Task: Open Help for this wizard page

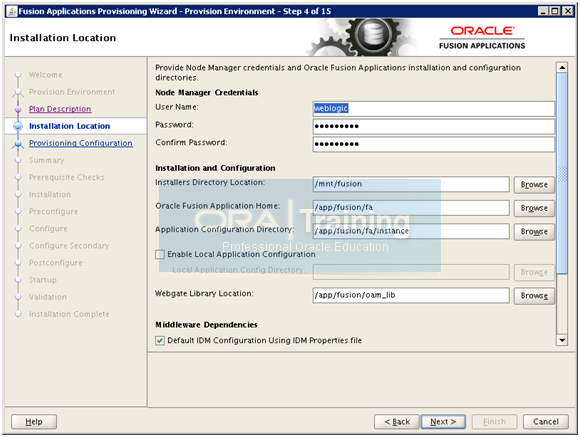Action: 34,421
